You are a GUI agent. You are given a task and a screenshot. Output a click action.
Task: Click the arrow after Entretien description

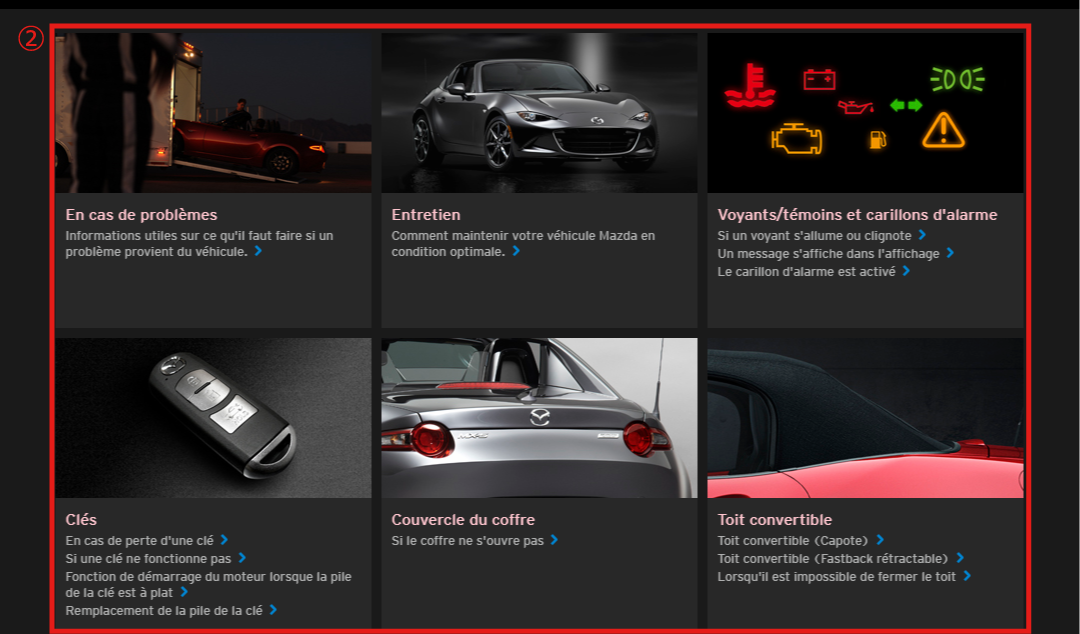(x=516, y=252)
